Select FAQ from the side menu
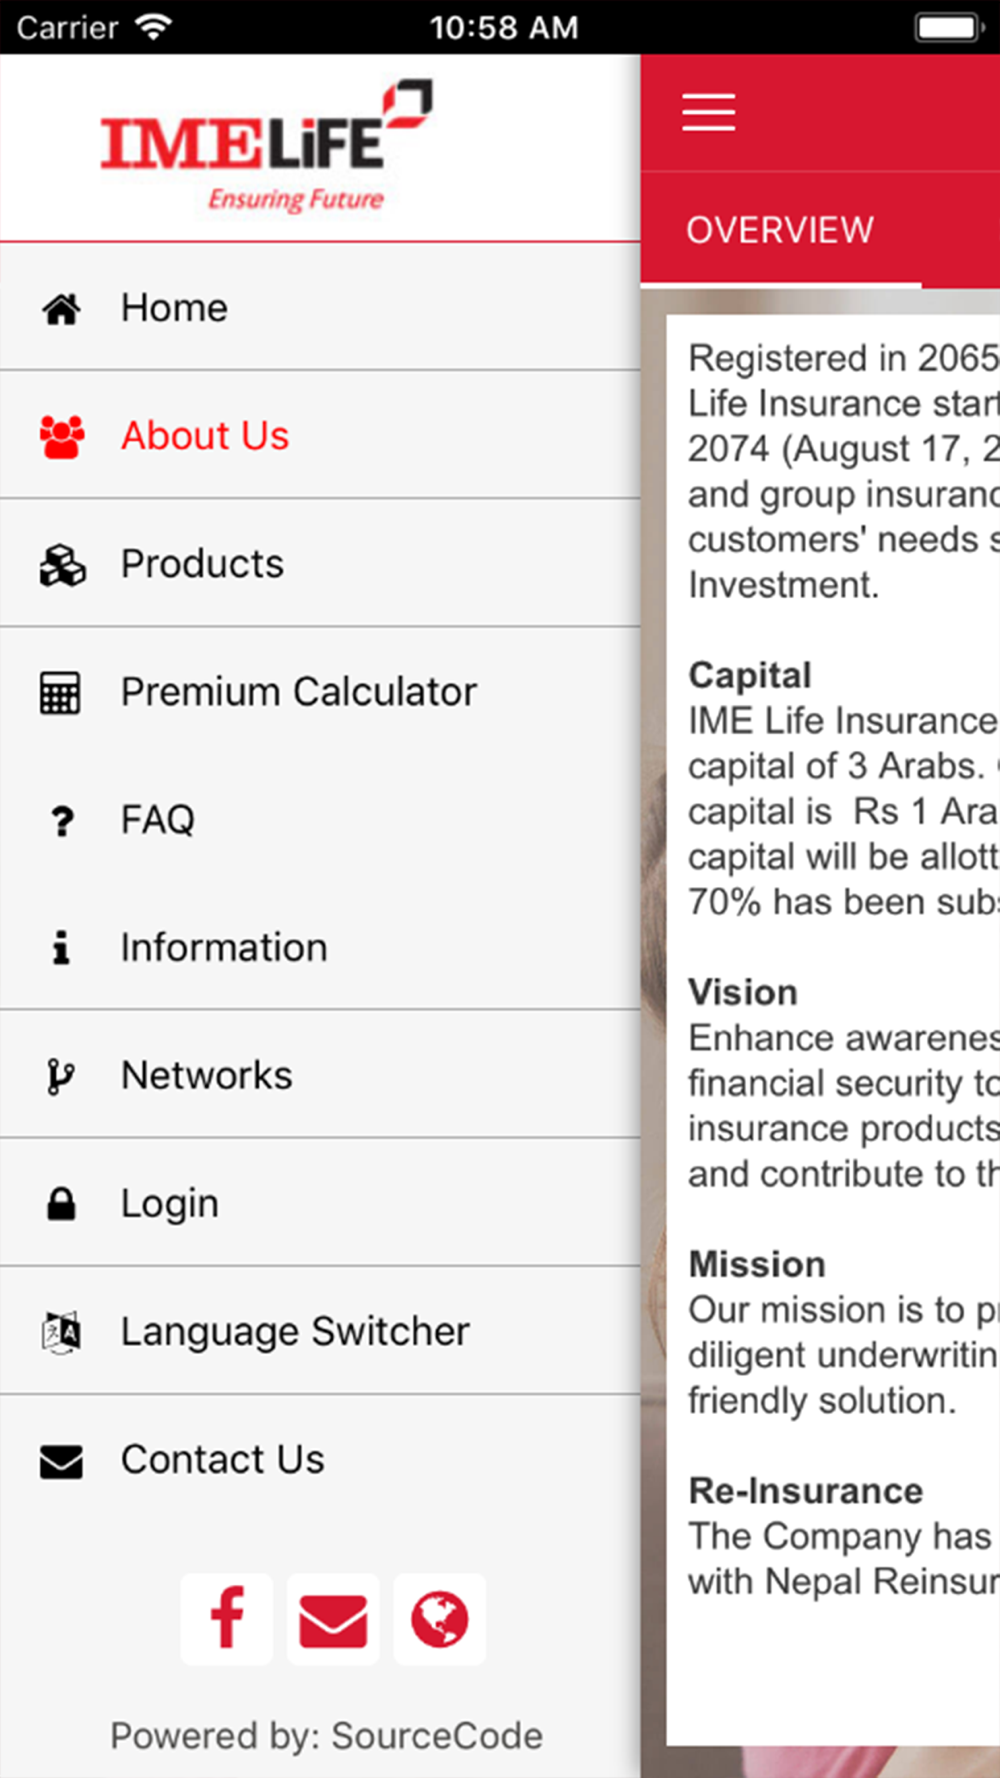This screenshot has width=1000, height=1778. (158, 820)
